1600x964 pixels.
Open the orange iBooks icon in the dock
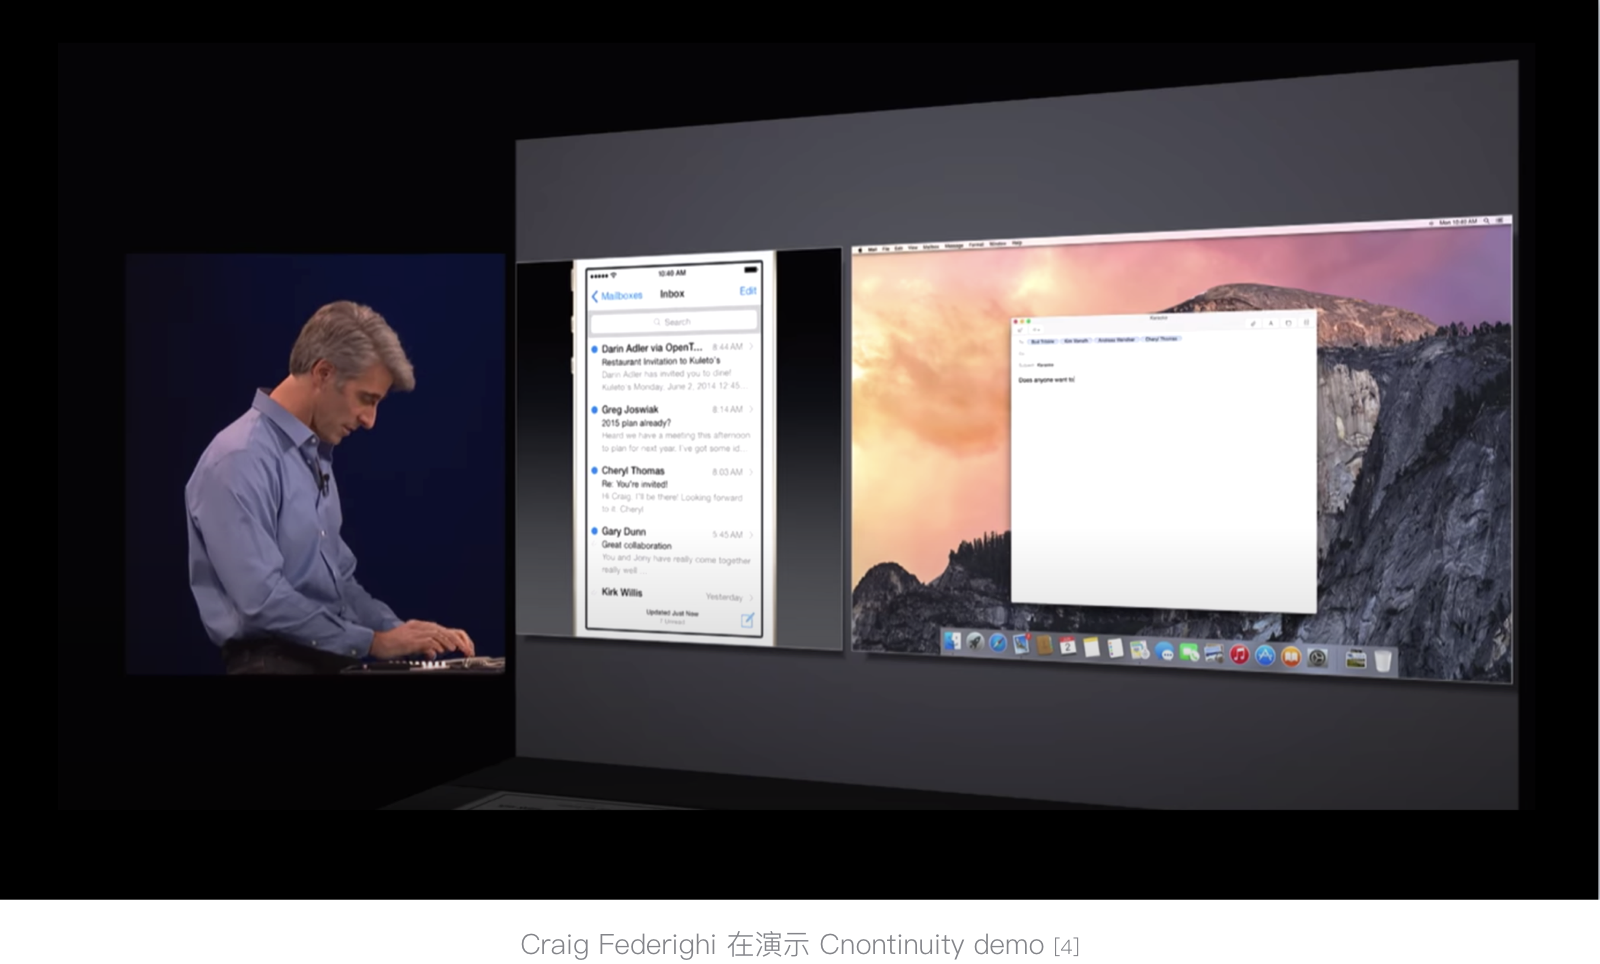pos(1291,657)
